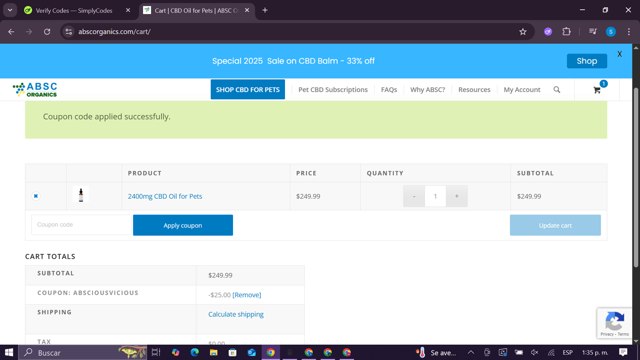
Task: Open the Chrome three-dot menu
Action: [629, 31]
